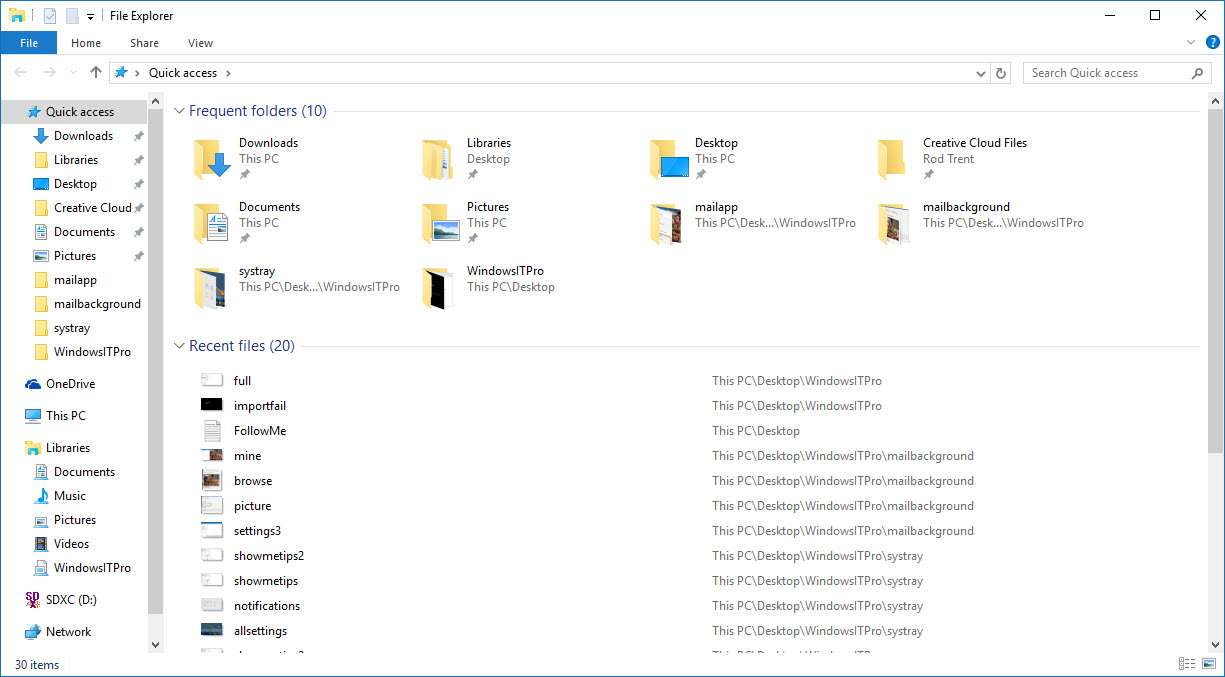
Task: Open Properties via the Quick Access Toolbar icon
Action: point(50,15)
